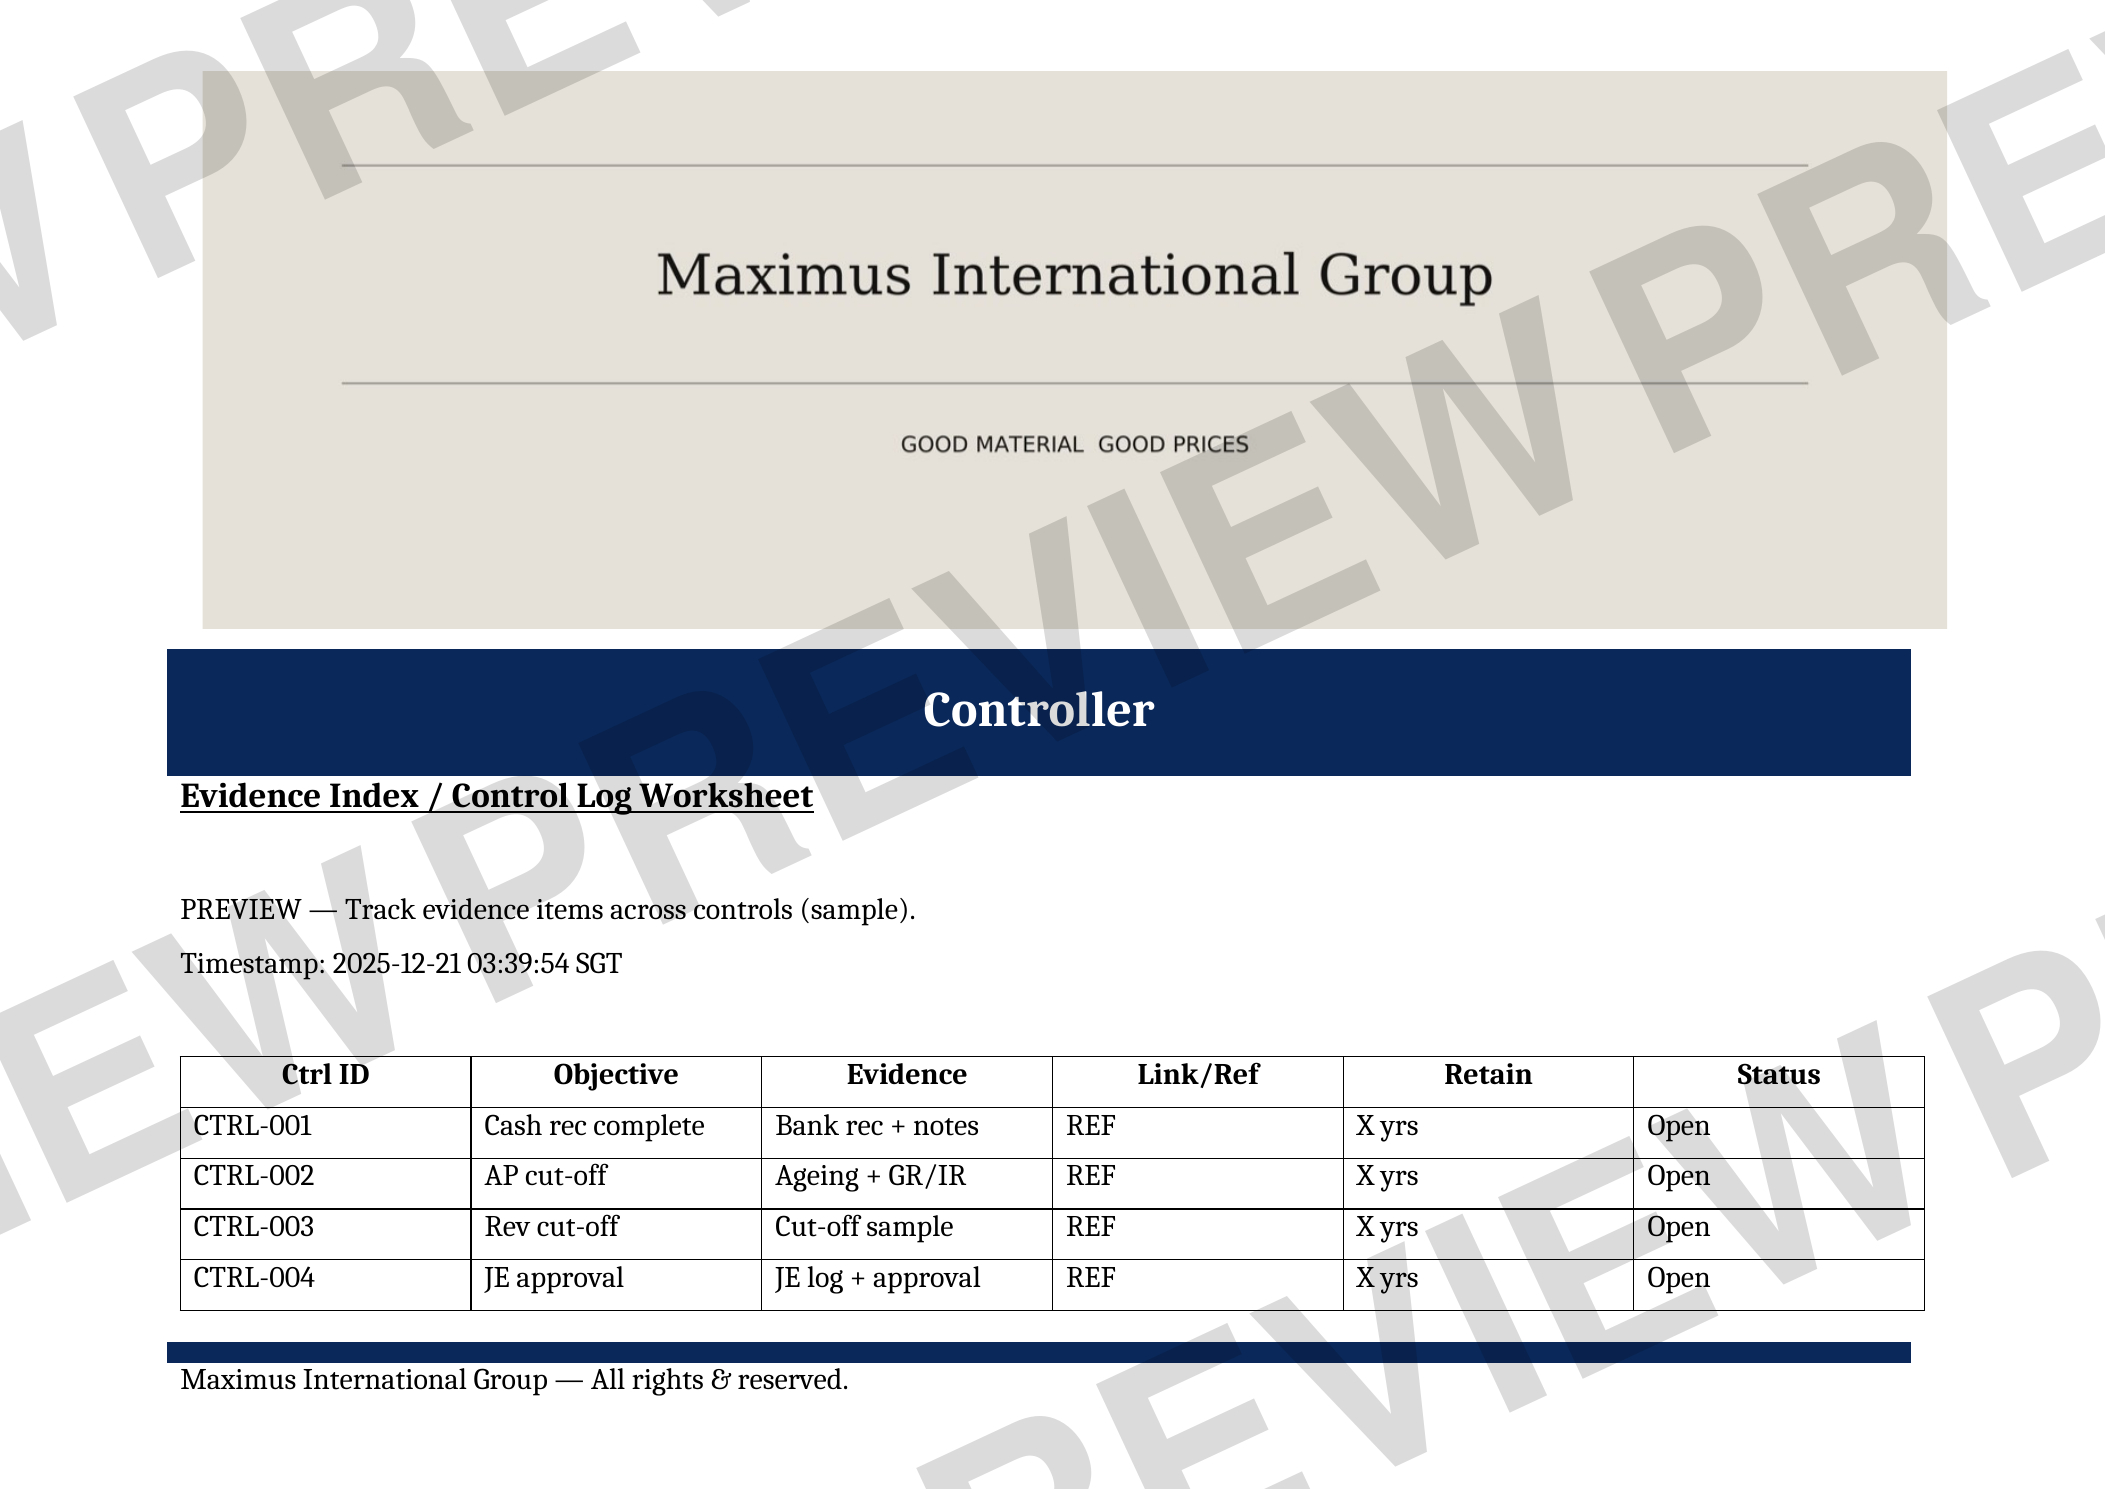Select the Status column header
The width and height of the screenshot is (2105, 1489).
tap(1777, 1075)
